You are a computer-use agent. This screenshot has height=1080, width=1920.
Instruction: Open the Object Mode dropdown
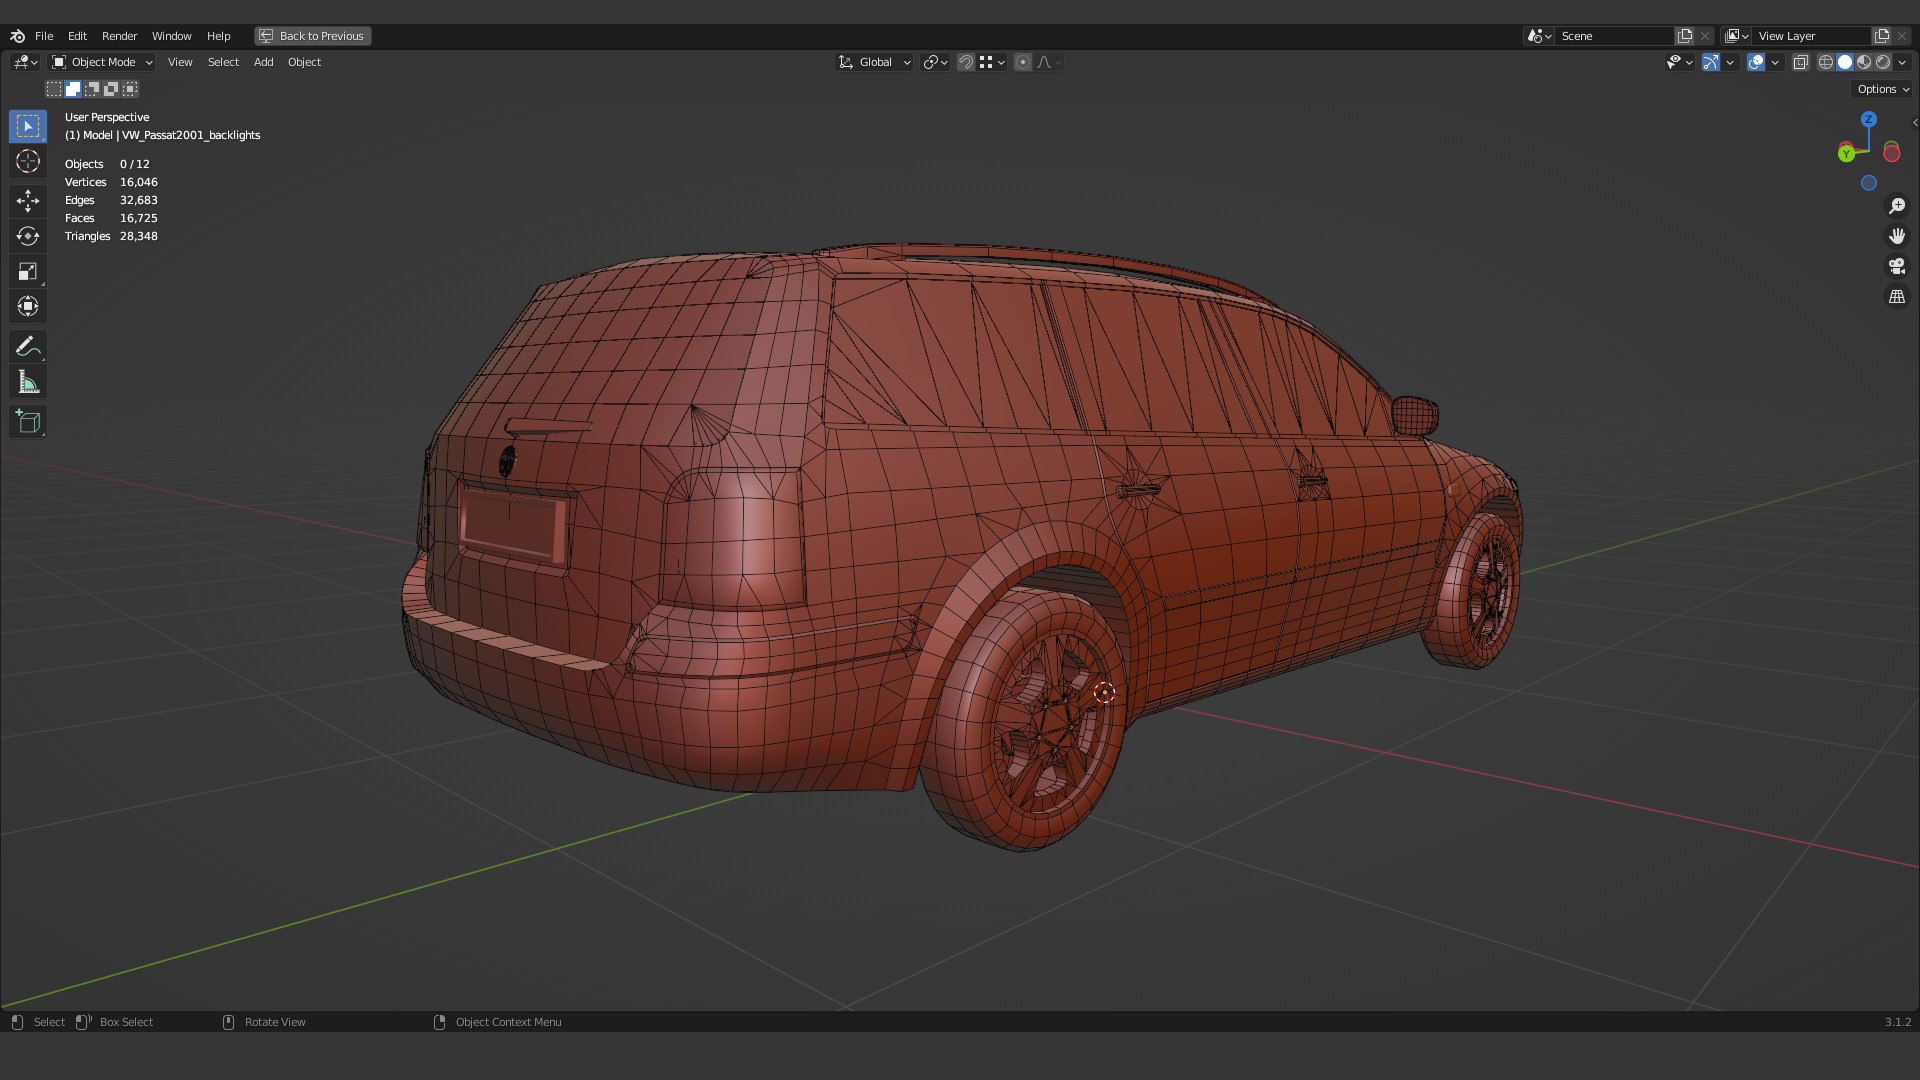(102, 62)
